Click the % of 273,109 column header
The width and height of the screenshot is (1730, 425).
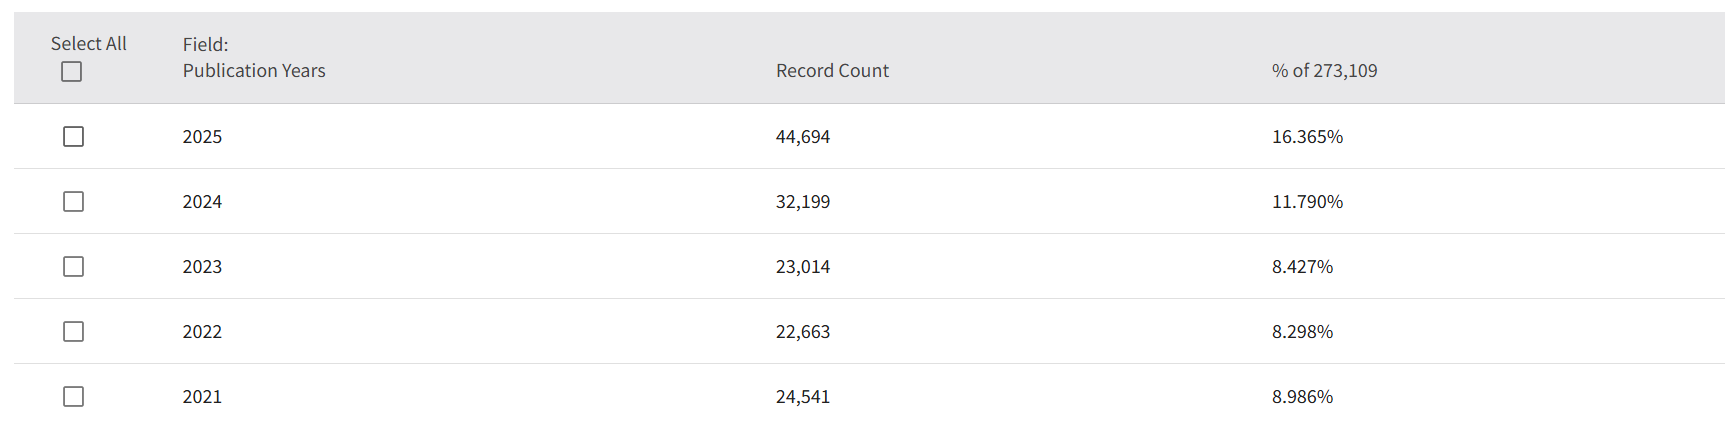point(1324,71)
